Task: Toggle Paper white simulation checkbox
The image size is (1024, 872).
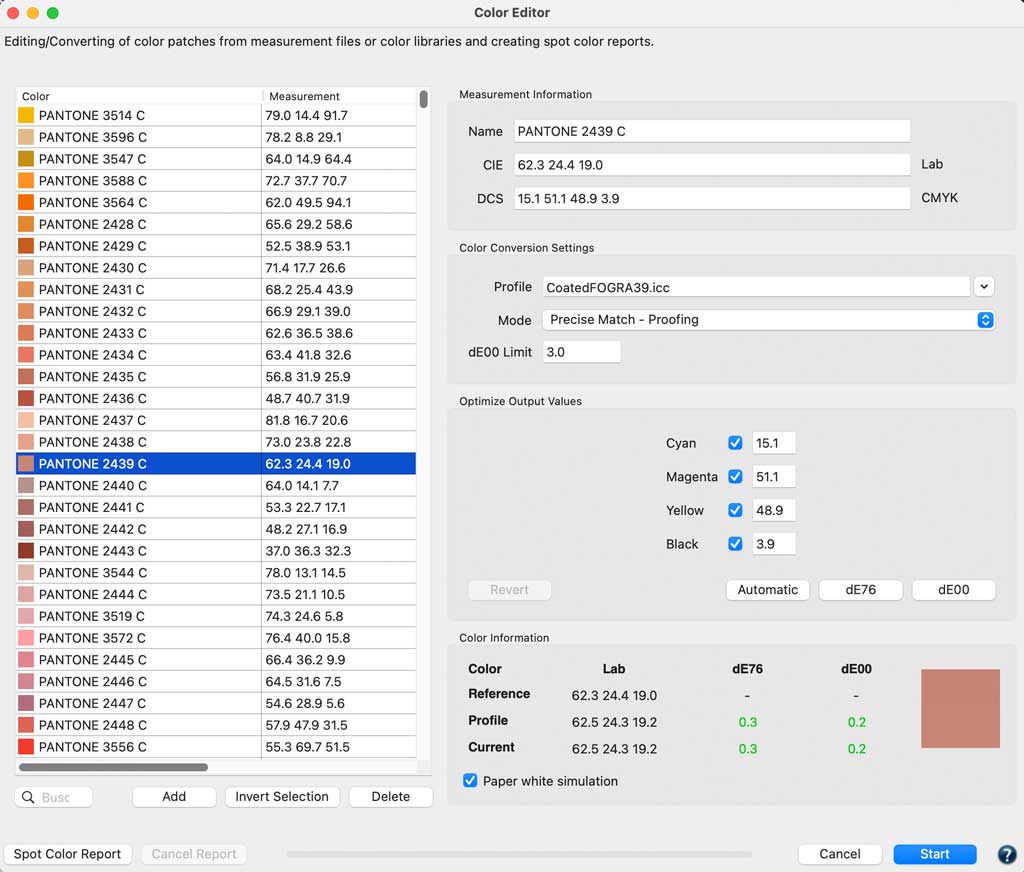Action: click(470, 781)
